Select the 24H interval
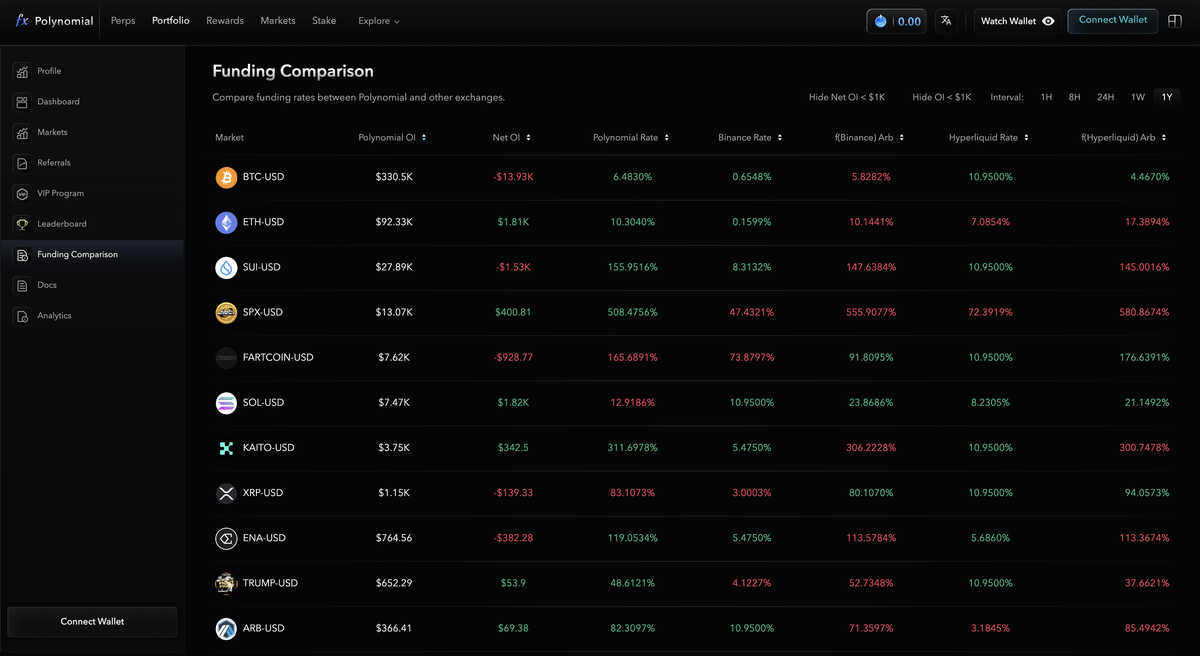1200x656 pixels. (1105, 97)
